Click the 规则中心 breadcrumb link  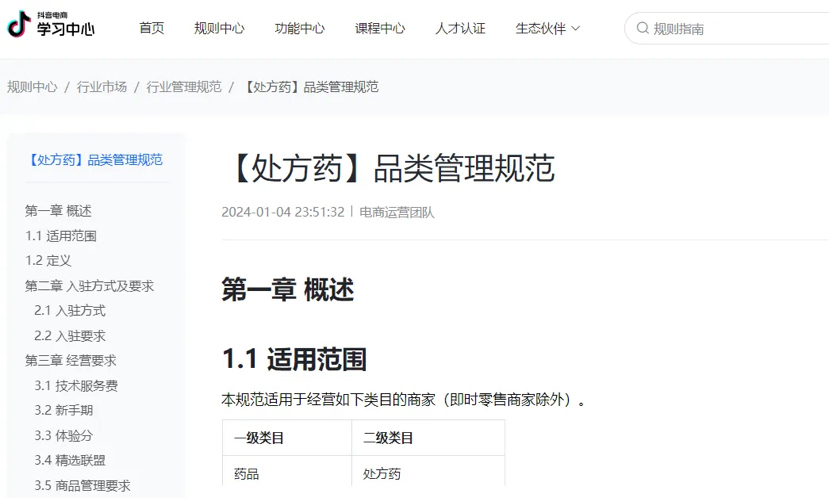pos(32,87)
